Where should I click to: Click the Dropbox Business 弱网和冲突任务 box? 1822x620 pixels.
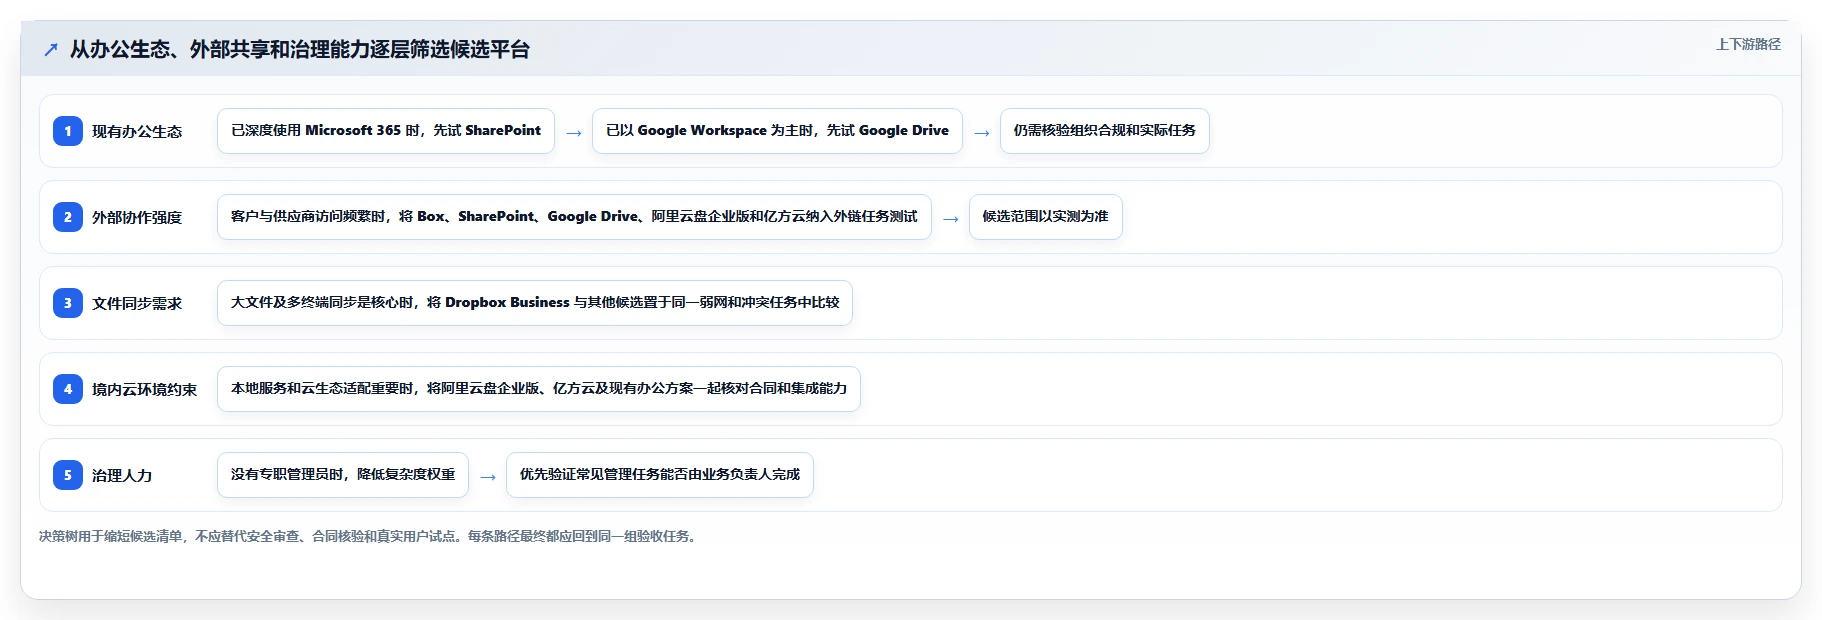[x=535, y=303]
